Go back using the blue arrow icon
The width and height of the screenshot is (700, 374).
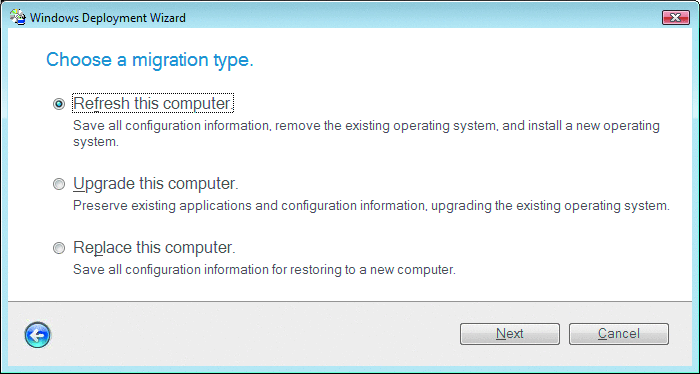[38, 335]
